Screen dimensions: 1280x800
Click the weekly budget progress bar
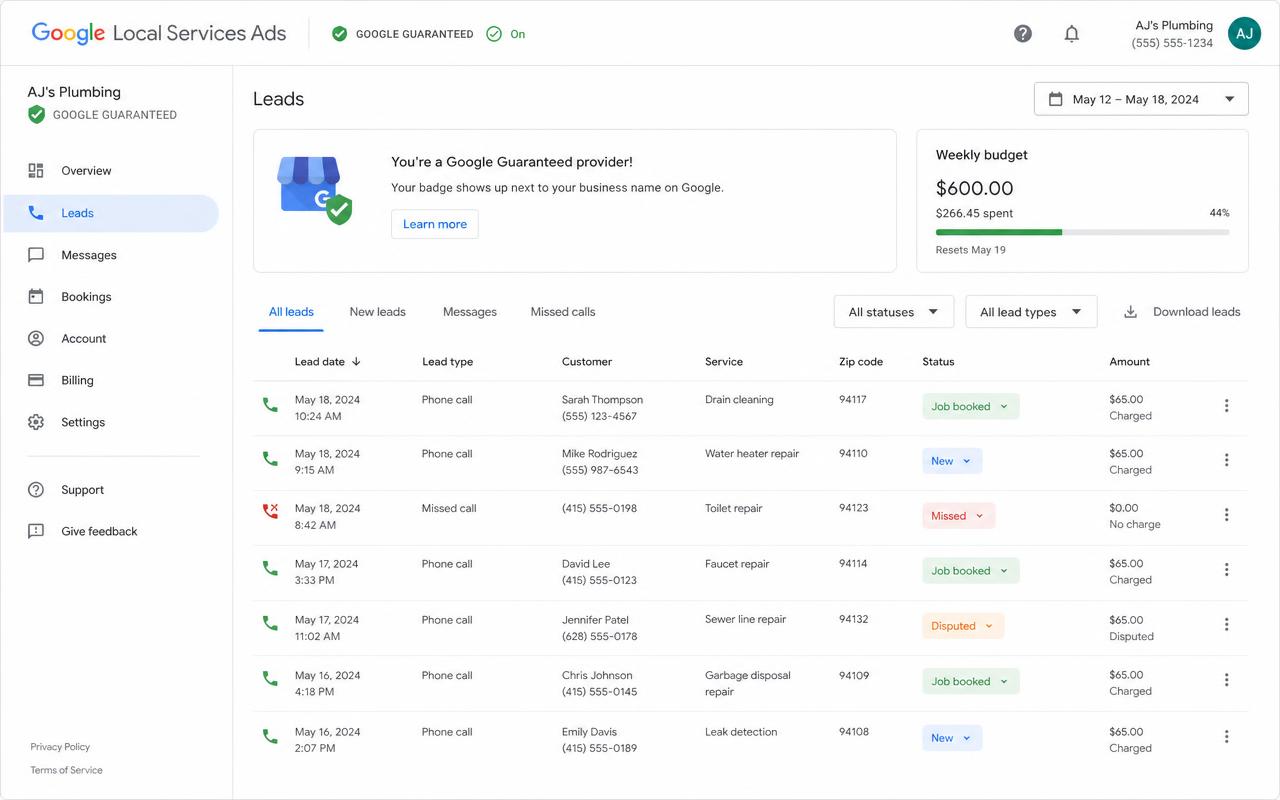pos(1082,232)
